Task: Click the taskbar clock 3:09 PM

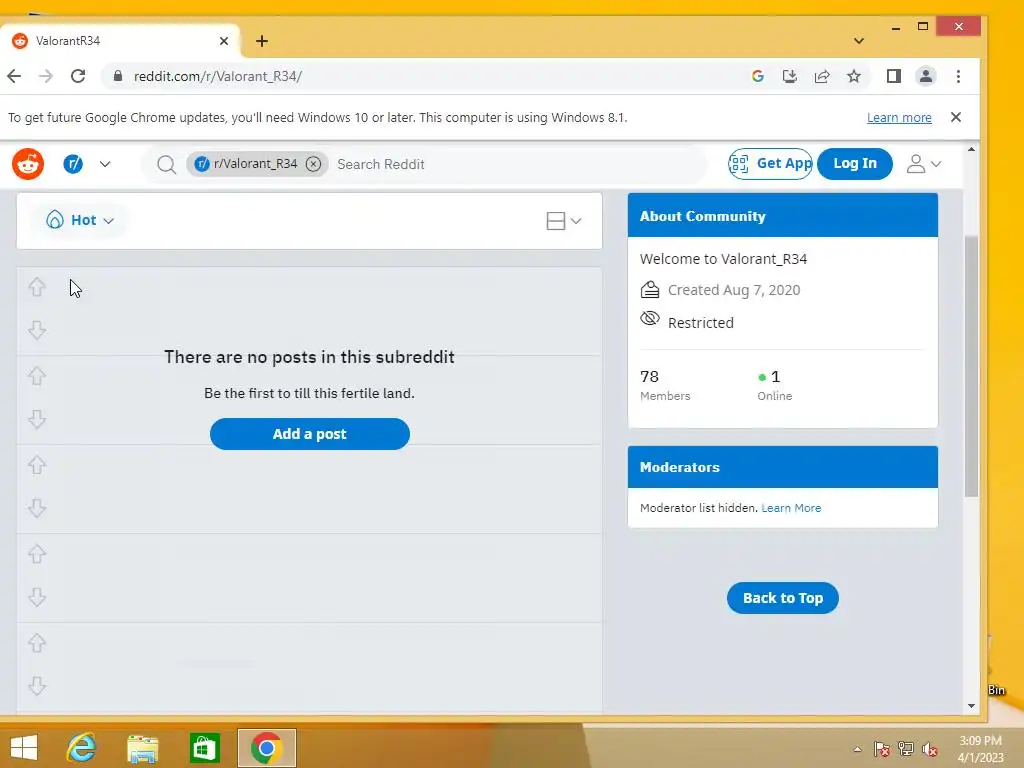Action: (x=980, y=749)
